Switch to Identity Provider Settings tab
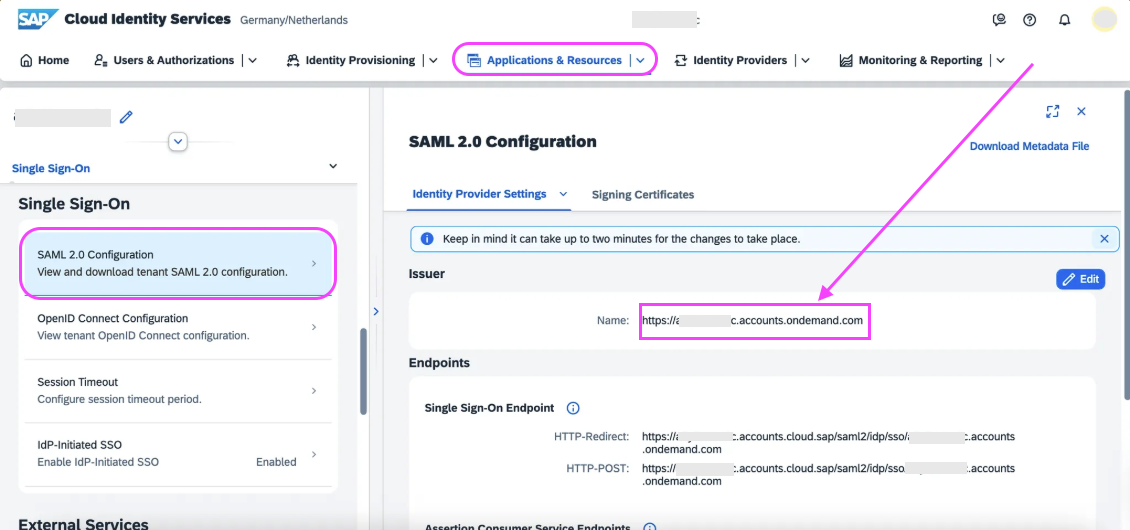 coord(479,194)
